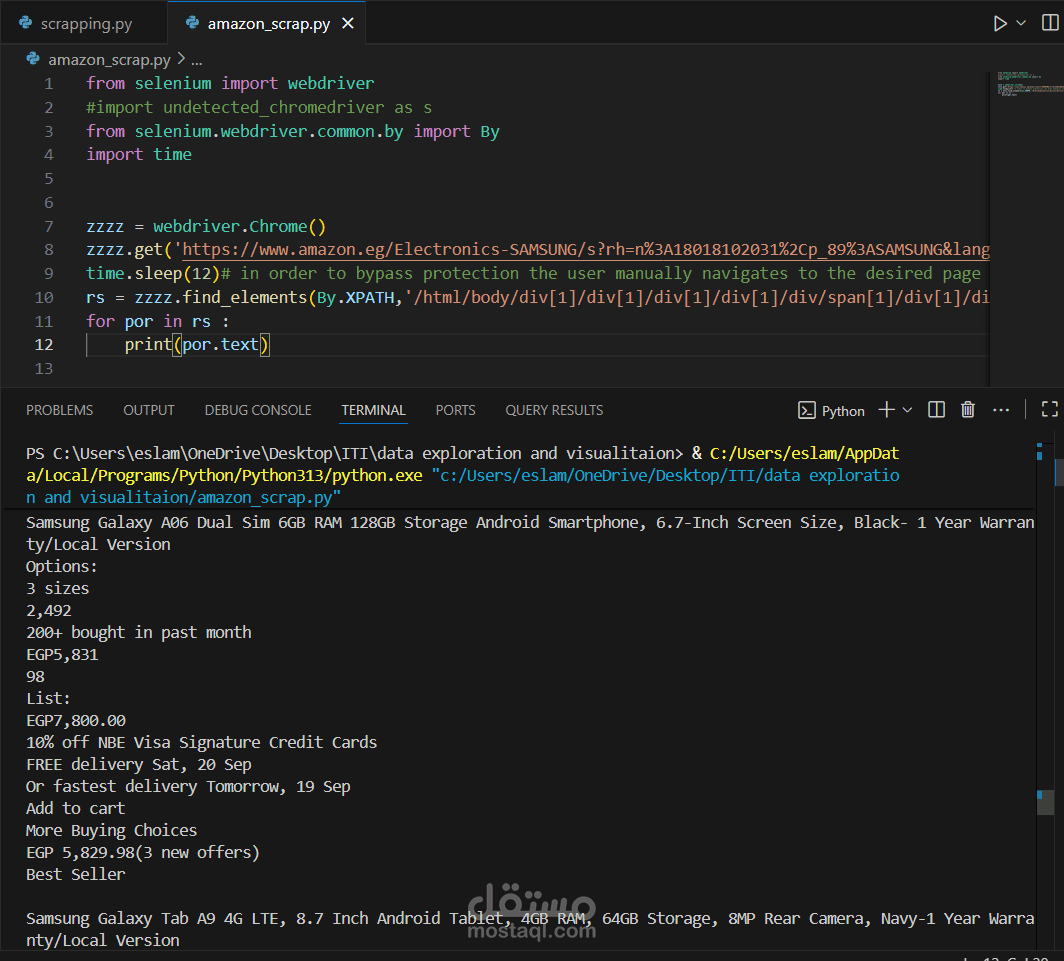The height and width of the screenshot is (961, 1064).
Task: Click 'Add to cart' terminal output line
Action: coord(75,808)
